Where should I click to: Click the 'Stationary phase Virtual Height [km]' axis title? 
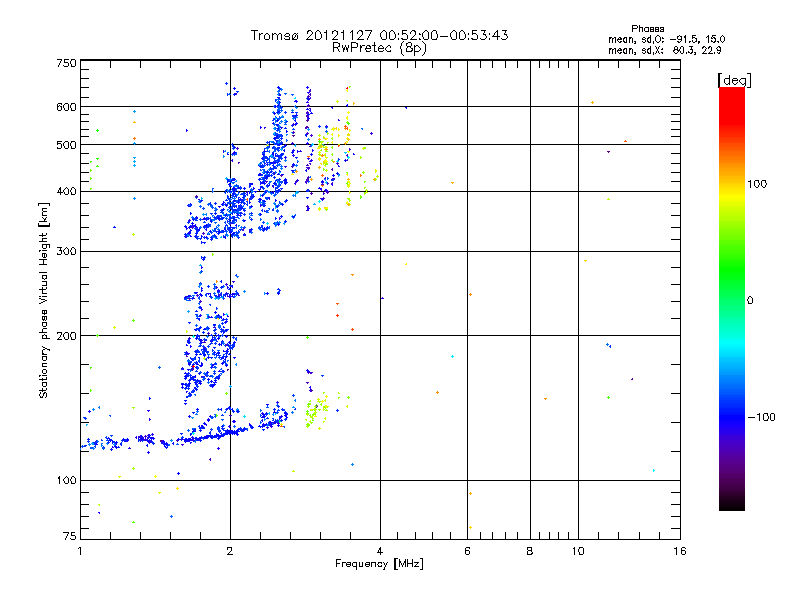coord(44,301)
